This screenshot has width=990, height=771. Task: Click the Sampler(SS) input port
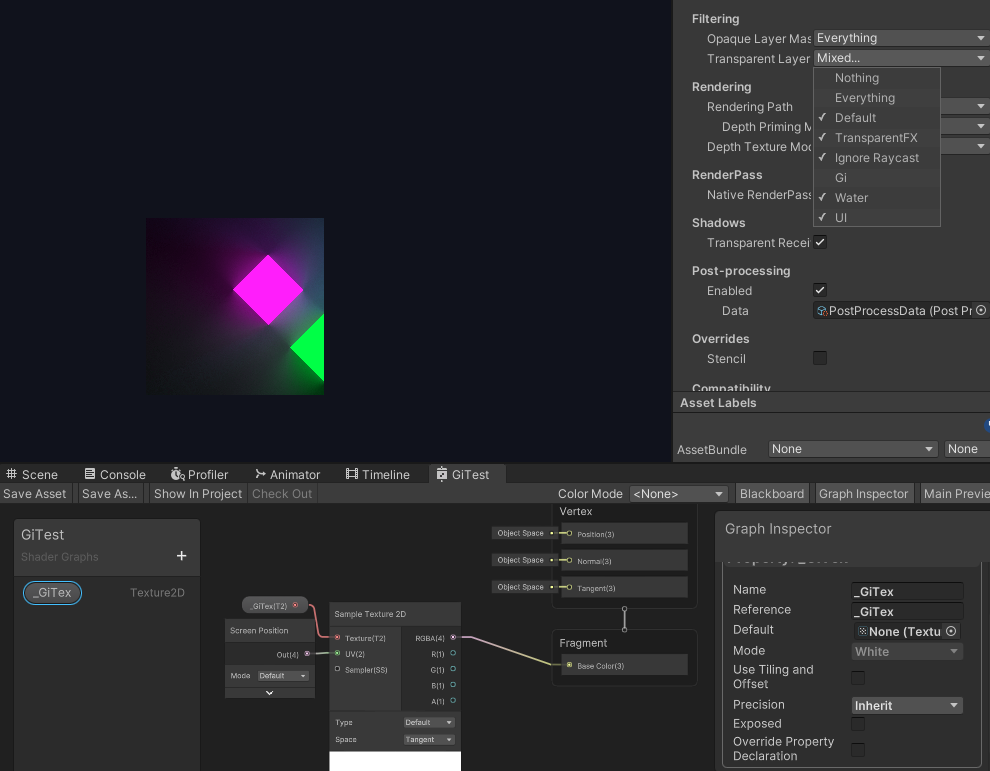[337, 669]
